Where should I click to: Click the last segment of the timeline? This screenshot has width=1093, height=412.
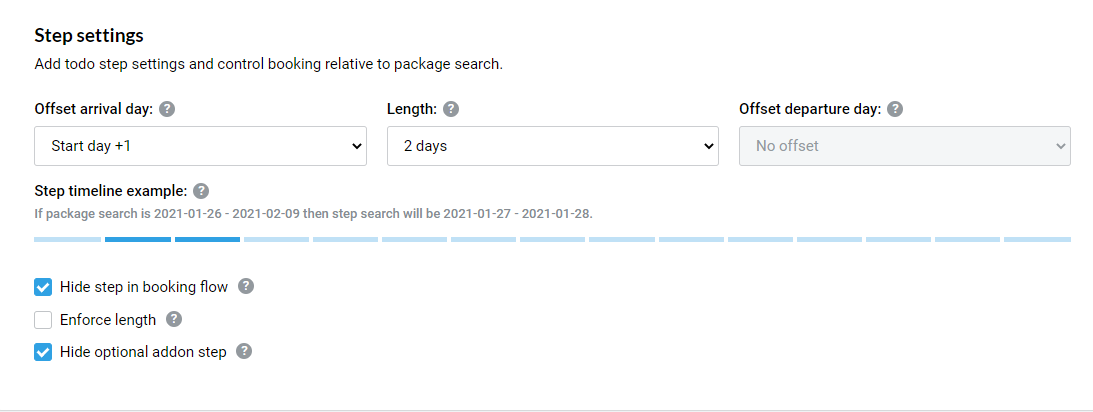click(1037, 240)
